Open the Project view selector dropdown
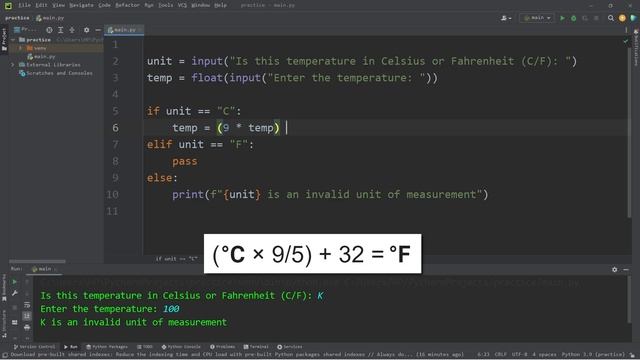This screenshot has width=640, height=360. [25, 30]
